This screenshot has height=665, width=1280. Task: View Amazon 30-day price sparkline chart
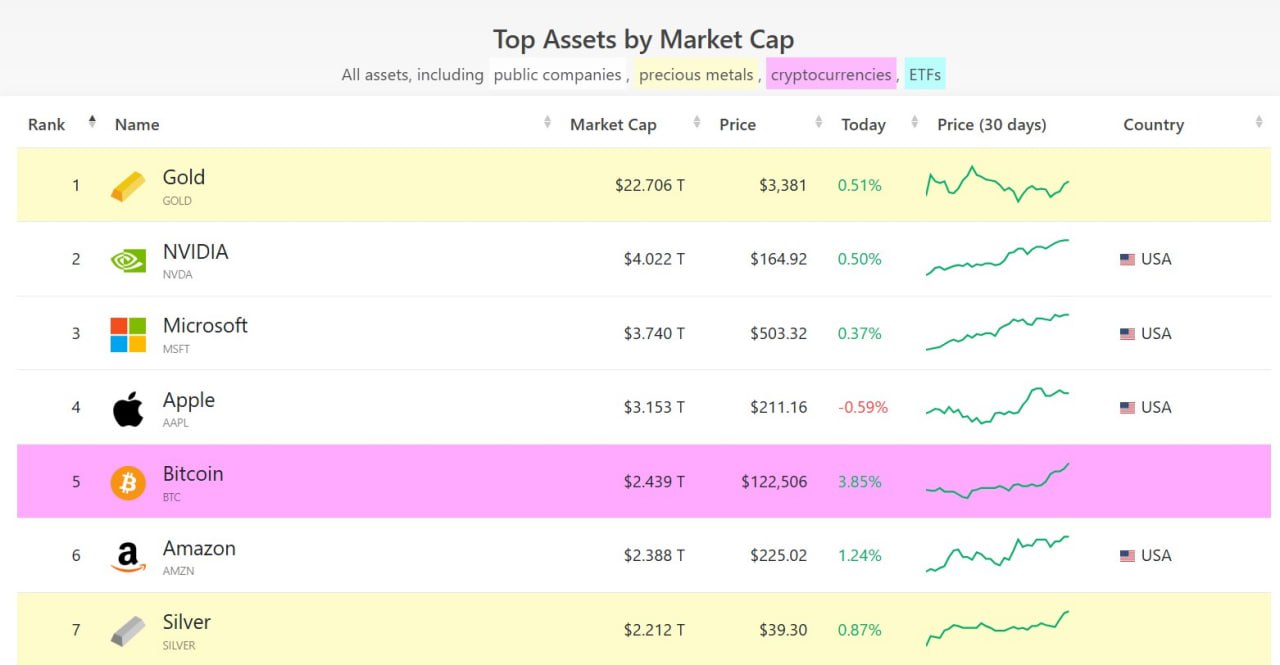point(997,553)
